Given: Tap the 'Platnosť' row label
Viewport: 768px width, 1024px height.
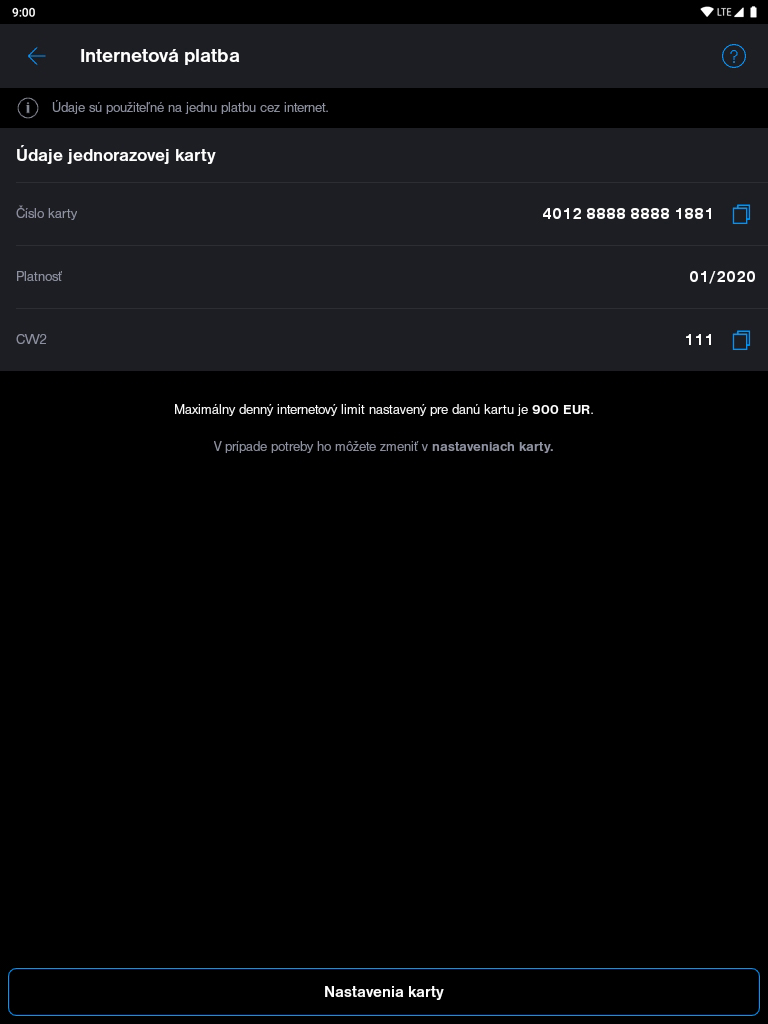Looking at the screenshot, I should 39,277.
